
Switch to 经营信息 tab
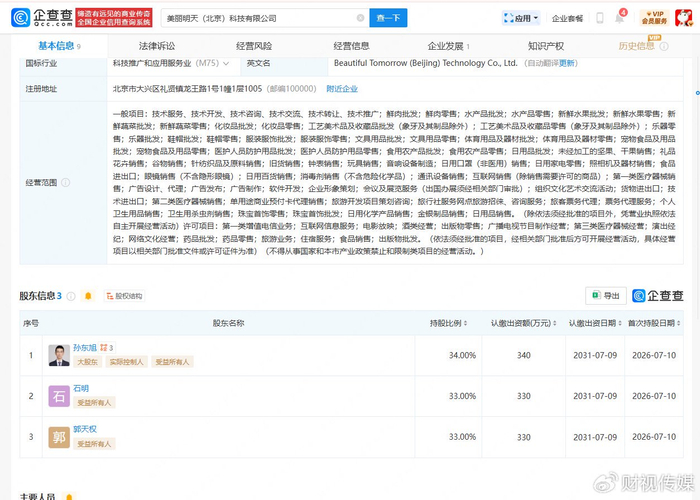351,46
